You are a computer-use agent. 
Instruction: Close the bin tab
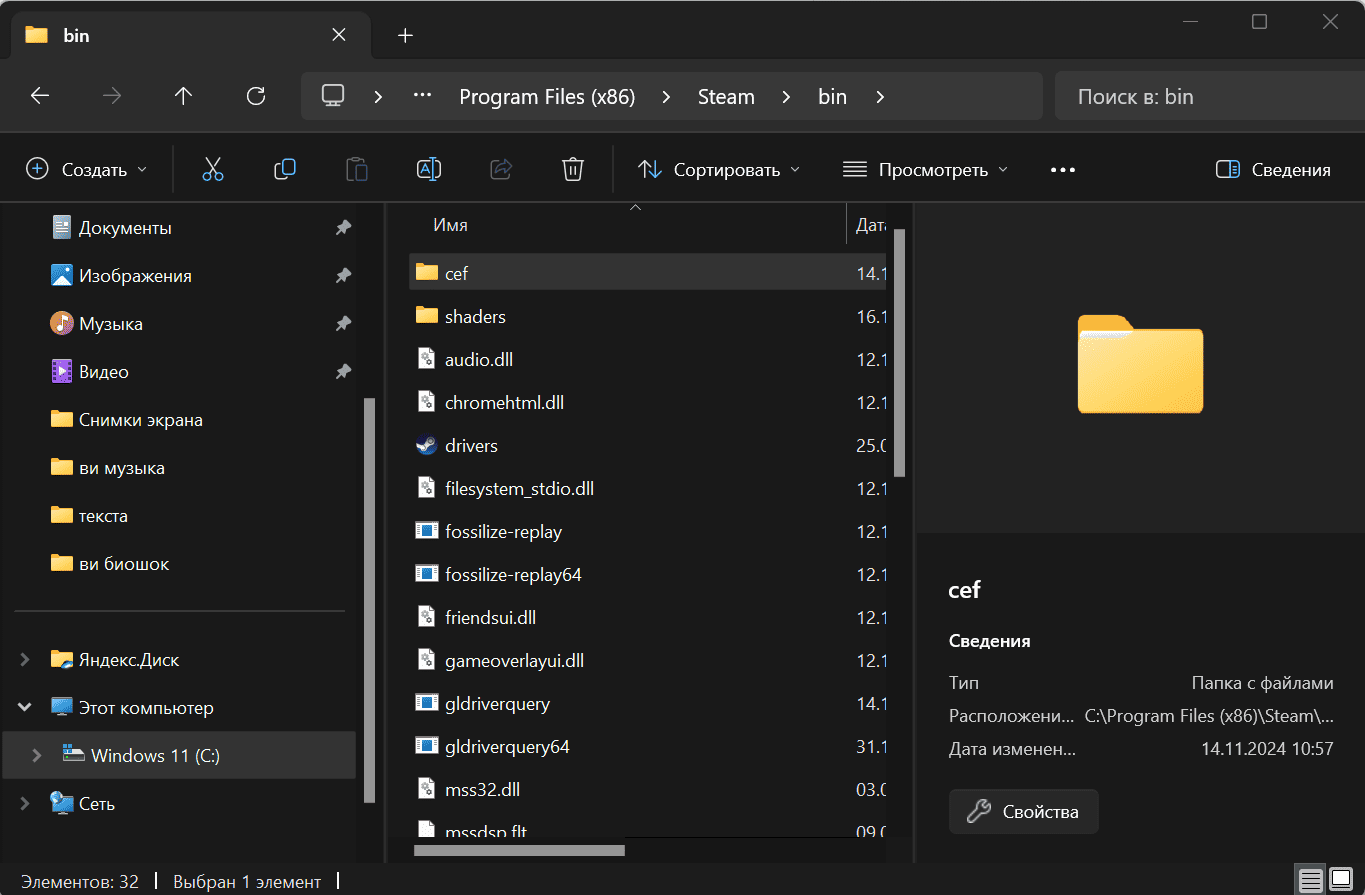coord(339,35)
